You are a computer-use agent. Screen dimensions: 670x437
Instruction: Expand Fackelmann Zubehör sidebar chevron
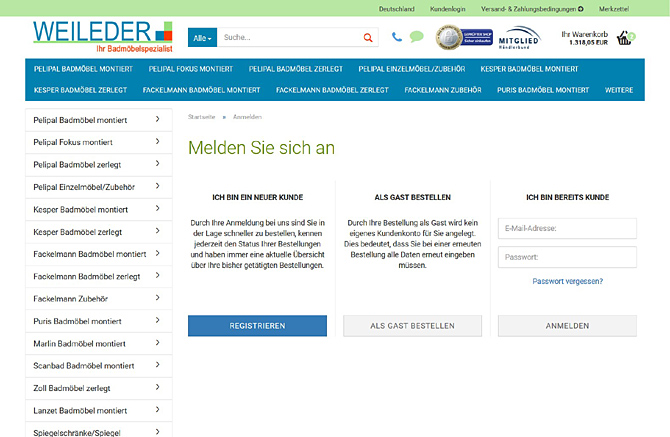point(157,298)
